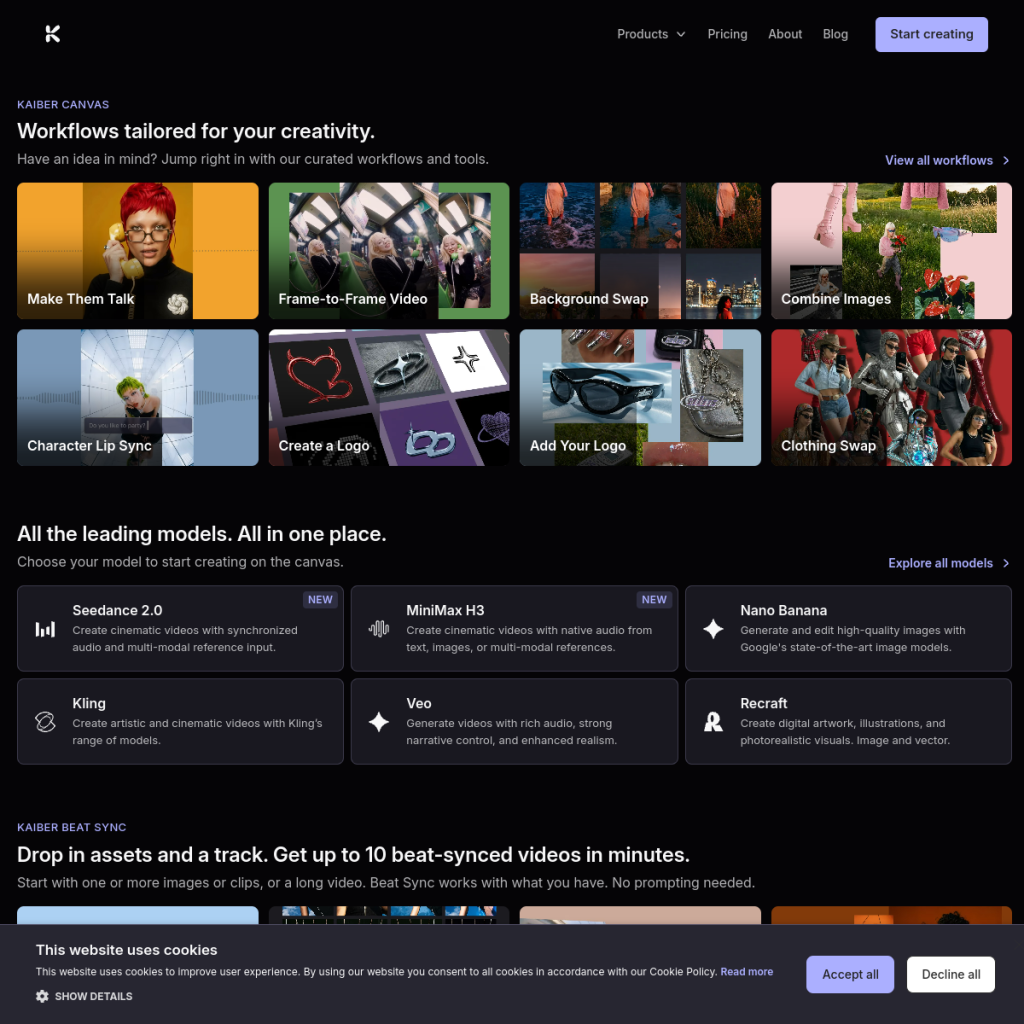Click the Start creating button
The height and width of the screenshot is (1024, 1024).
931,34
